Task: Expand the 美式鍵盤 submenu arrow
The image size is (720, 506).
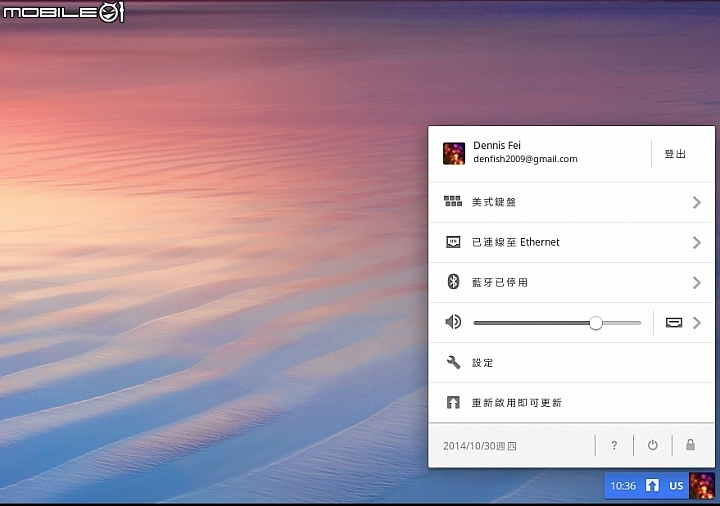Action: 697,202
